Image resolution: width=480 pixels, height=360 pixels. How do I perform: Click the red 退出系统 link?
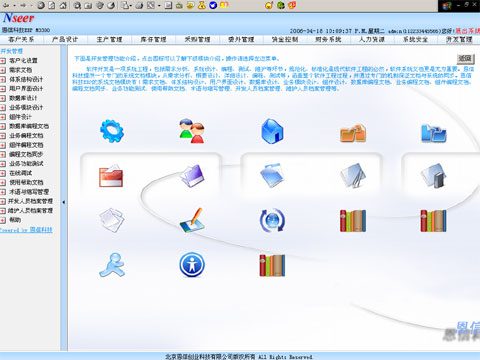click(468, 31)
